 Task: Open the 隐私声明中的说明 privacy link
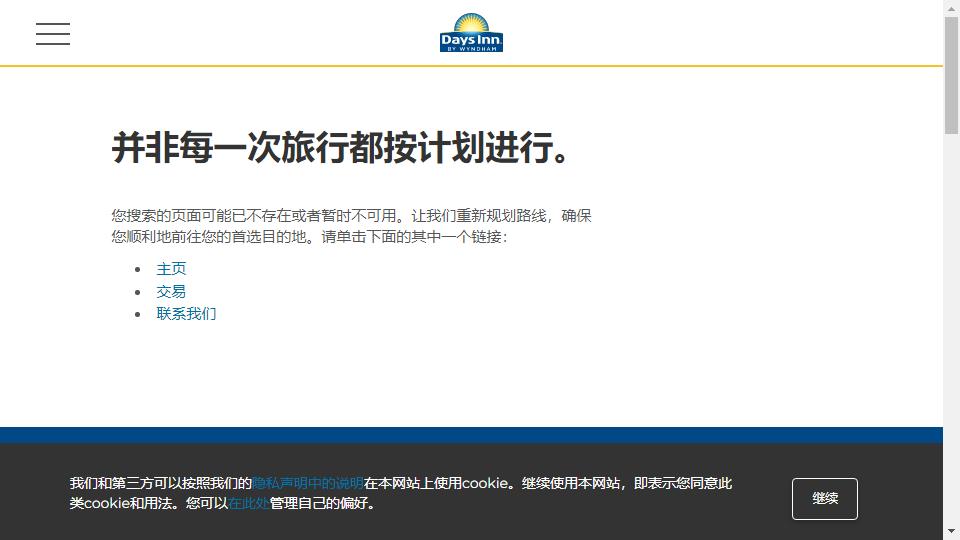pos(307,483)
